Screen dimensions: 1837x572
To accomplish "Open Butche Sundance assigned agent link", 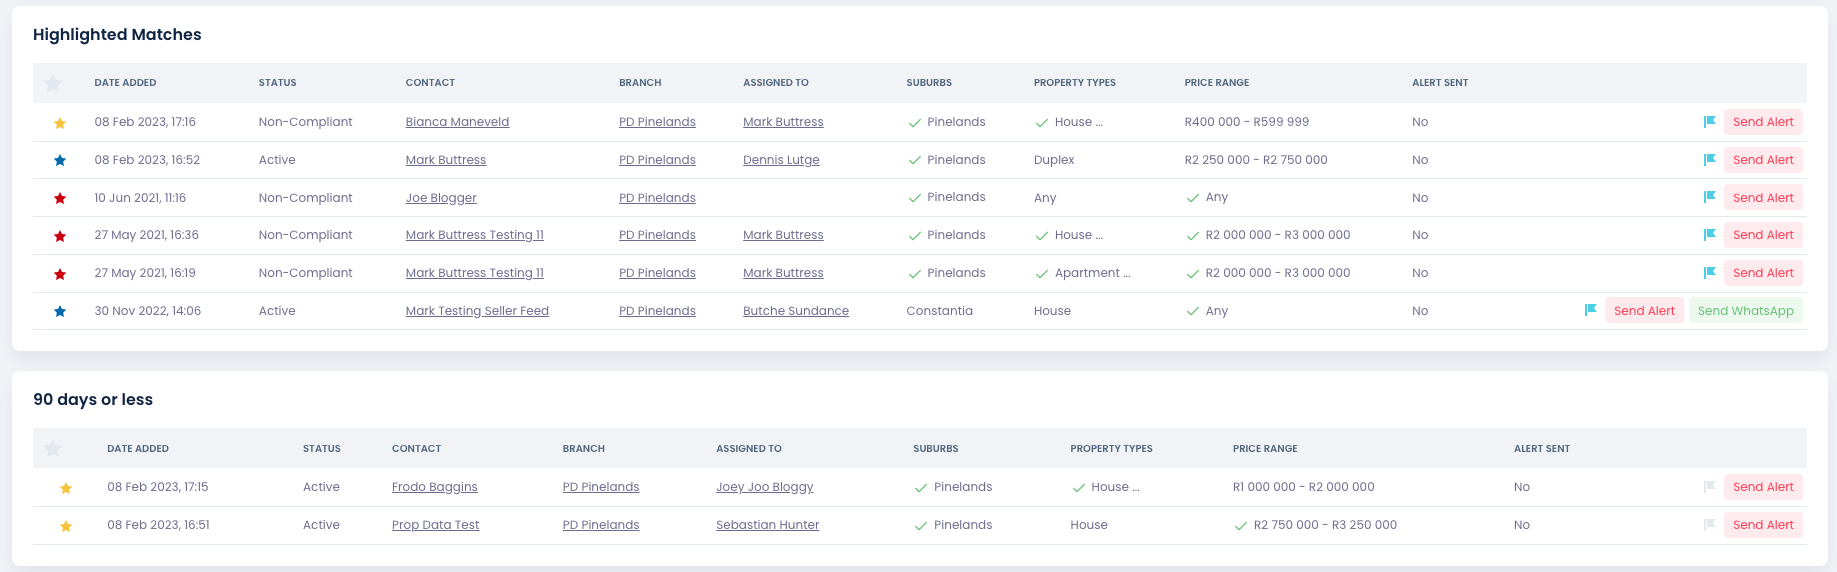I will [x=796, y=311].
